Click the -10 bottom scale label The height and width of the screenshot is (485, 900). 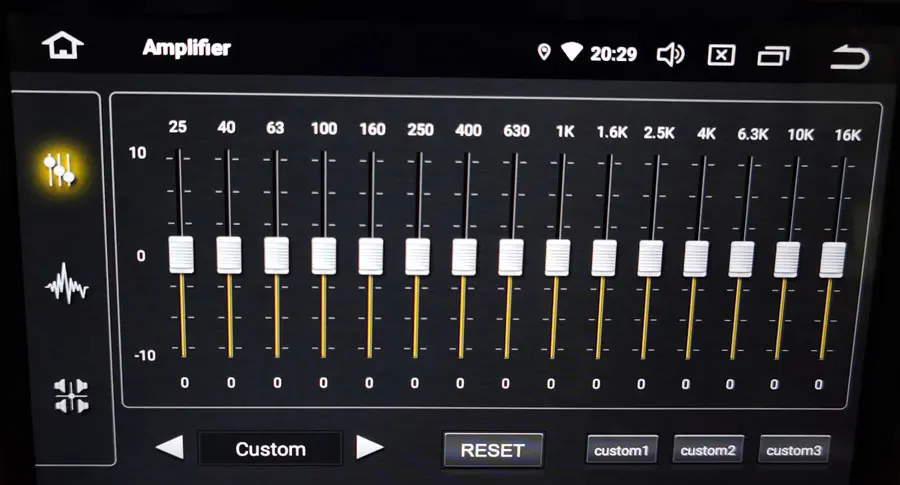coord(144,355)
